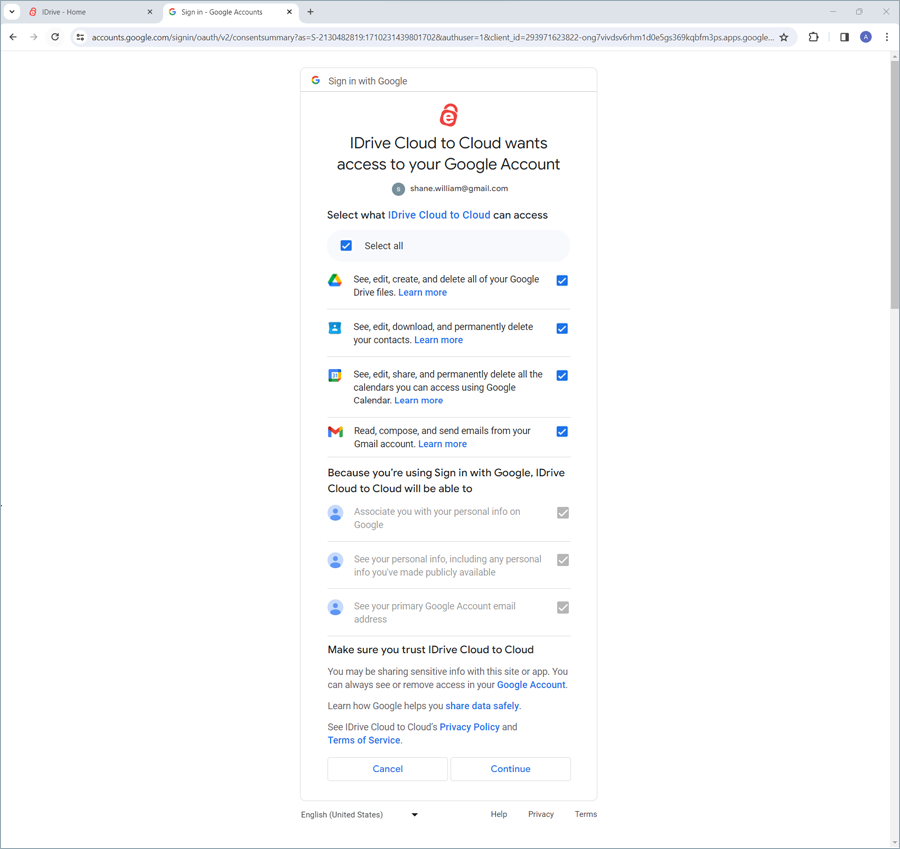The width and height of the screenshot is (900, 849).
Task: Uncheck the contacts access checkbox
Action: tap(562, 328)
